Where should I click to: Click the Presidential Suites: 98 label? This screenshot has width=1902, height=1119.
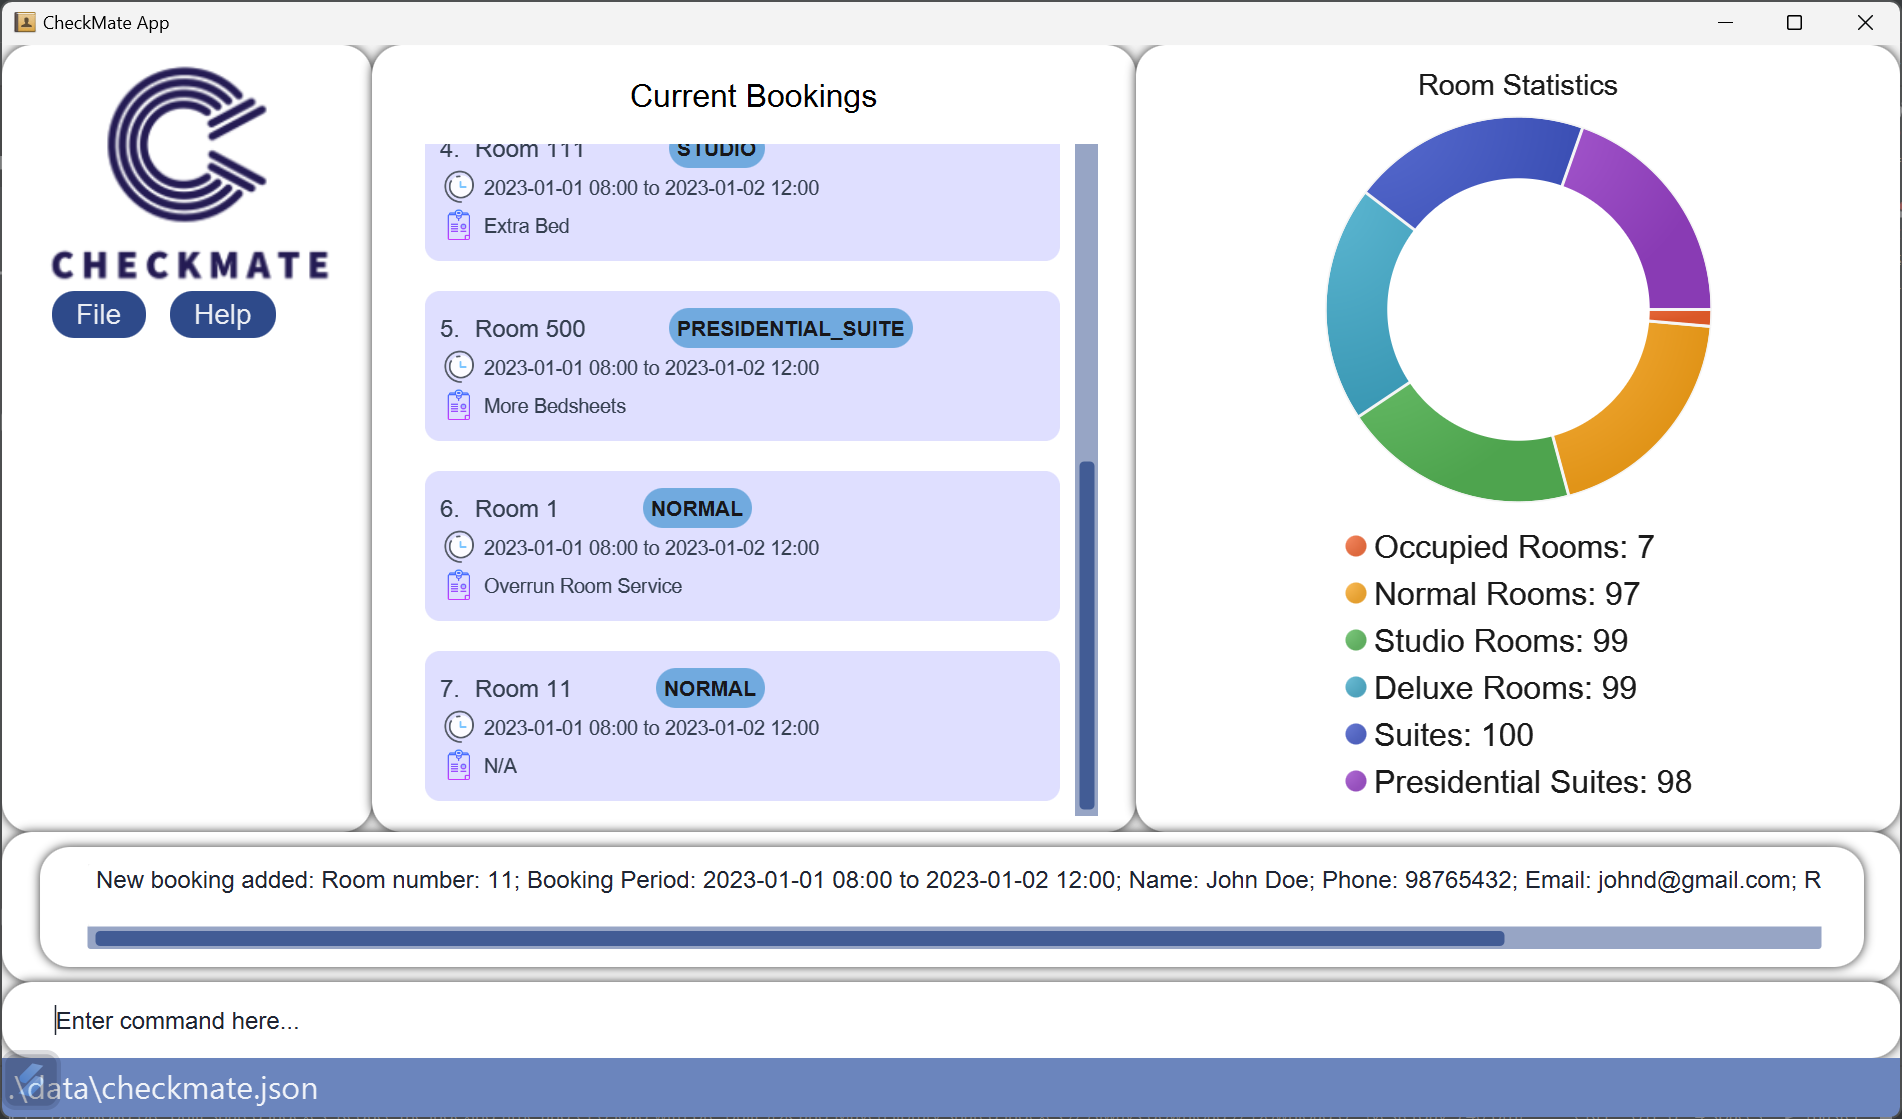[x=1533, y=782]
